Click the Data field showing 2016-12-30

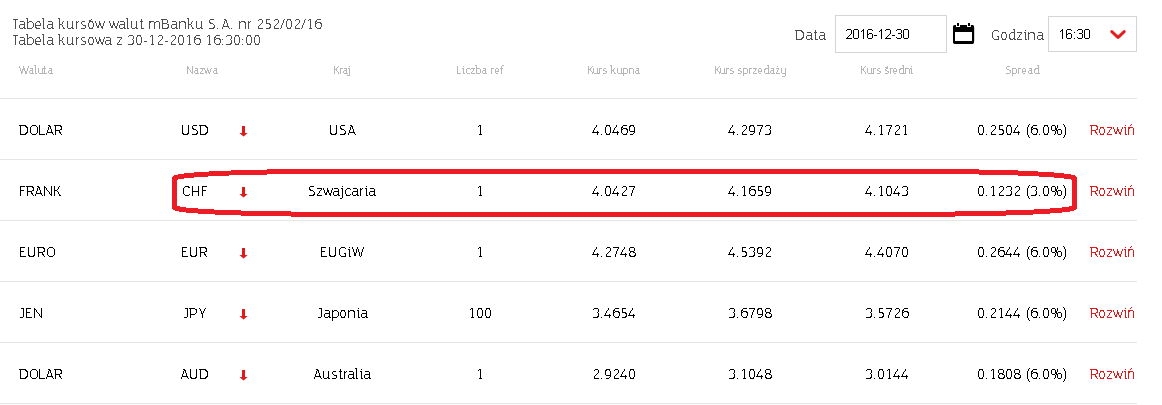pyautogui.click(x=891, y=34)
